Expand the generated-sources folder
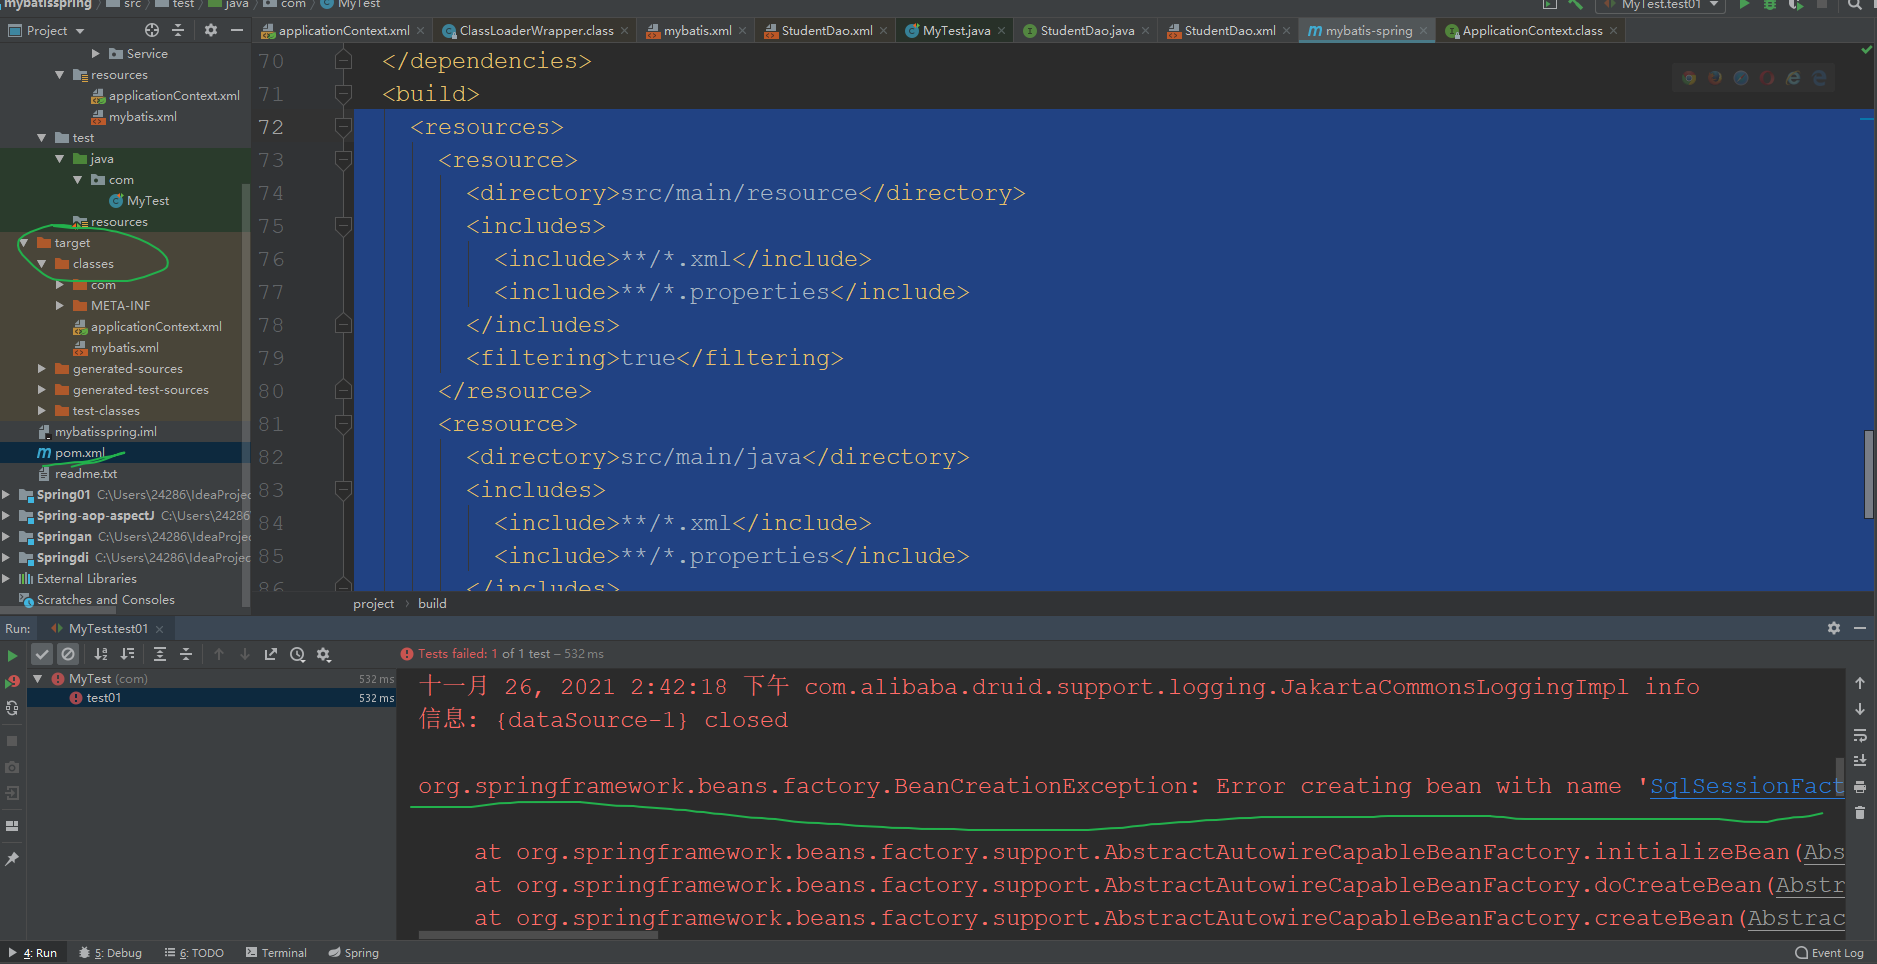1877x964 pixels. click(42, 369)
